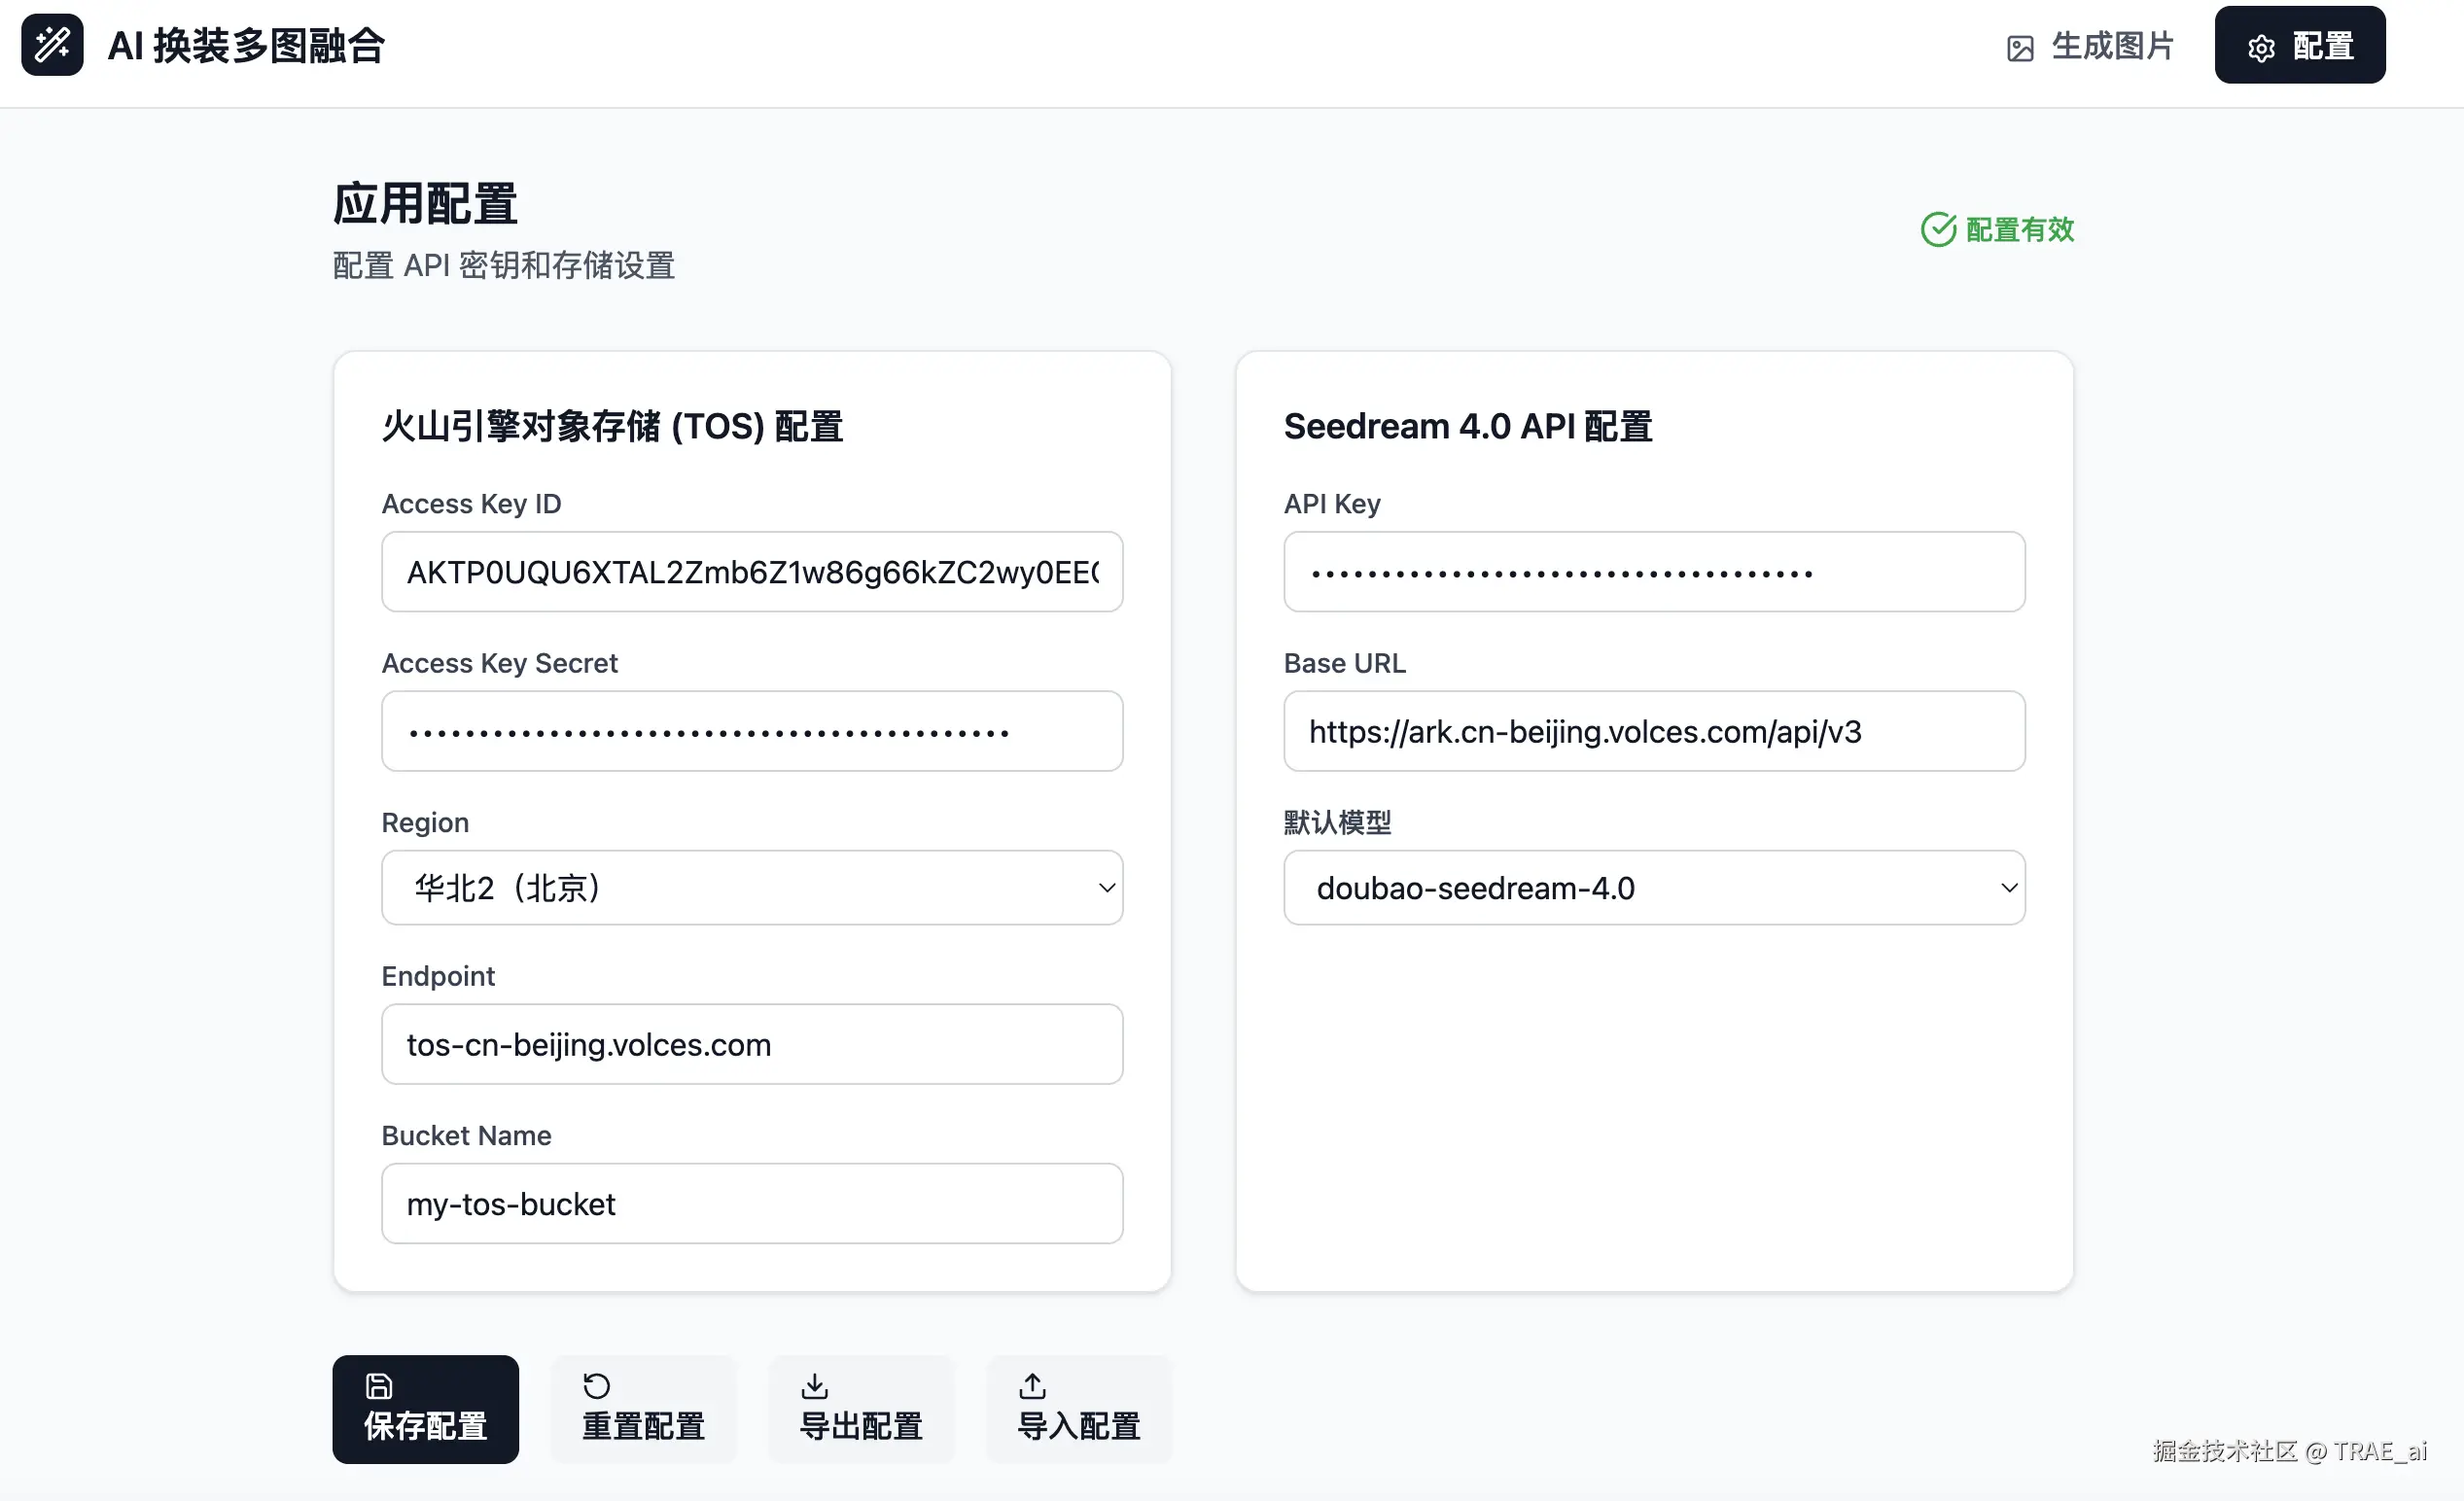Click the upload arrow import icon
2464x1501 pixels.
1032,1386
